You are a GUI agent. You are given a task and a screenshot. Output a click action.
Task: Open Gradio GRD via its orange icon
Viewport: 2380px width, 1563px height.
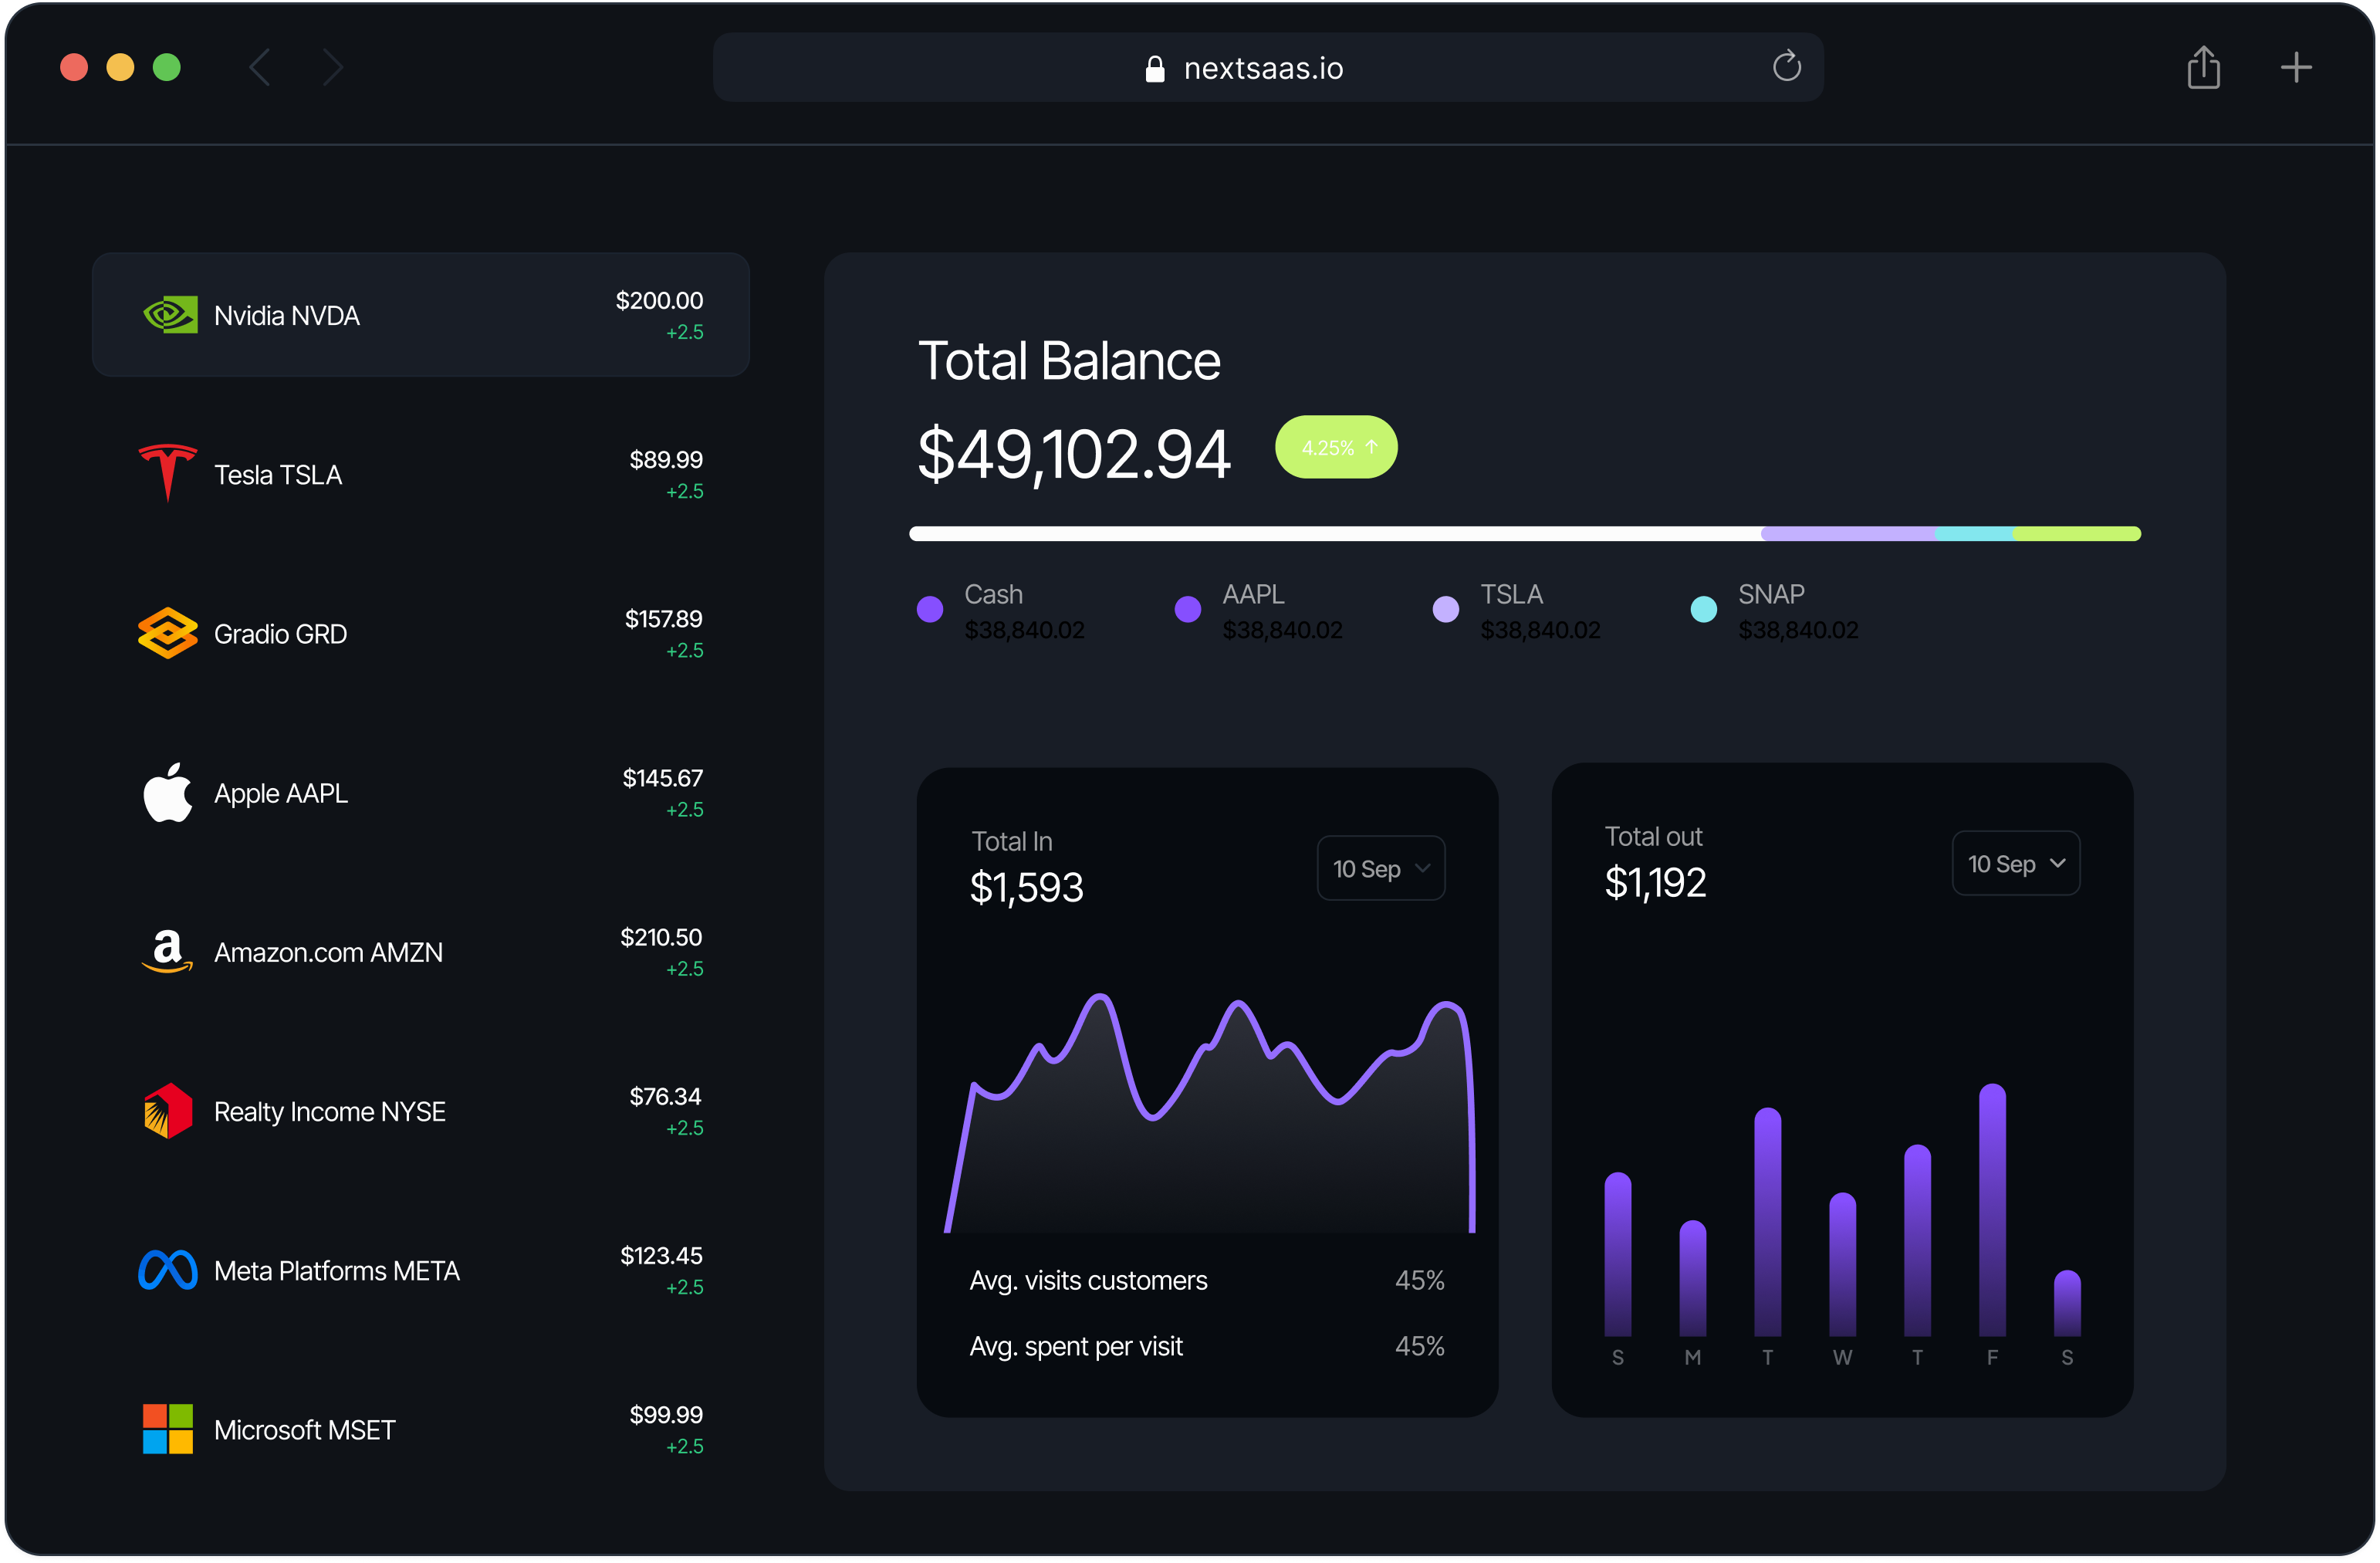tap(168, 633)
